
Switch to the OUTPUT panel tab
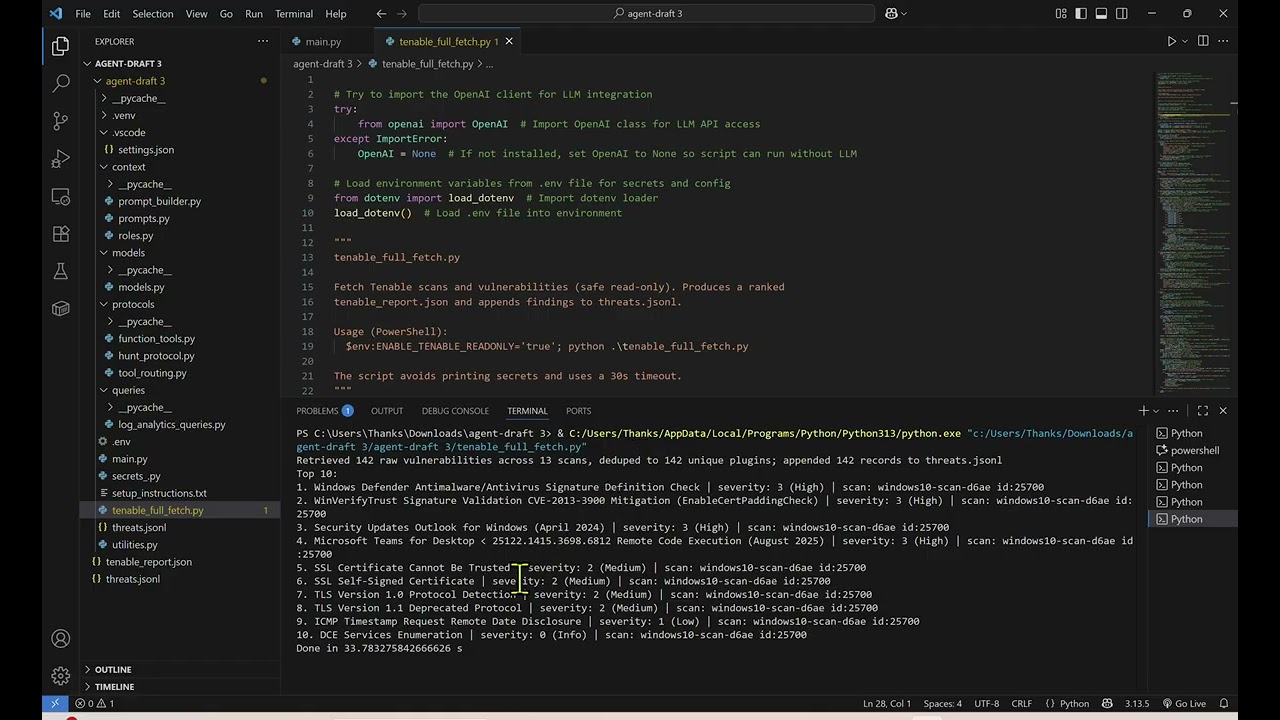click(386, 411)
